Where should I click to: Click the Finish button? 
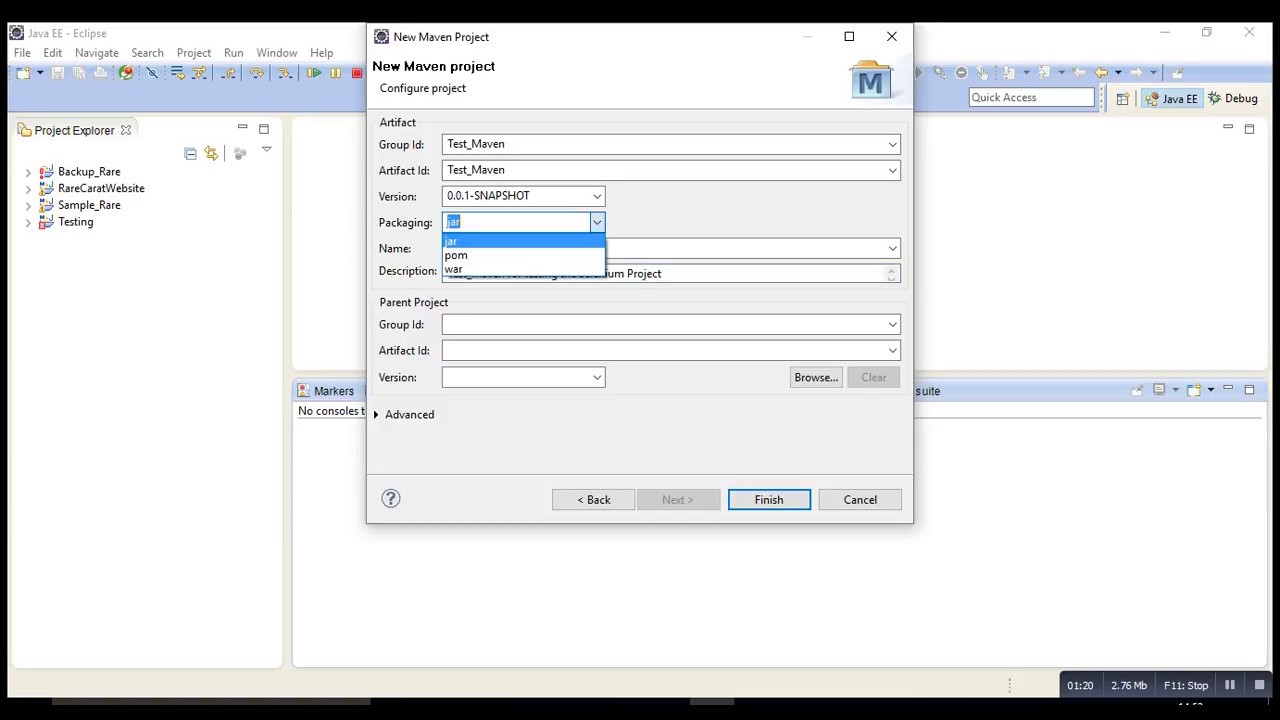pos(769,499)
